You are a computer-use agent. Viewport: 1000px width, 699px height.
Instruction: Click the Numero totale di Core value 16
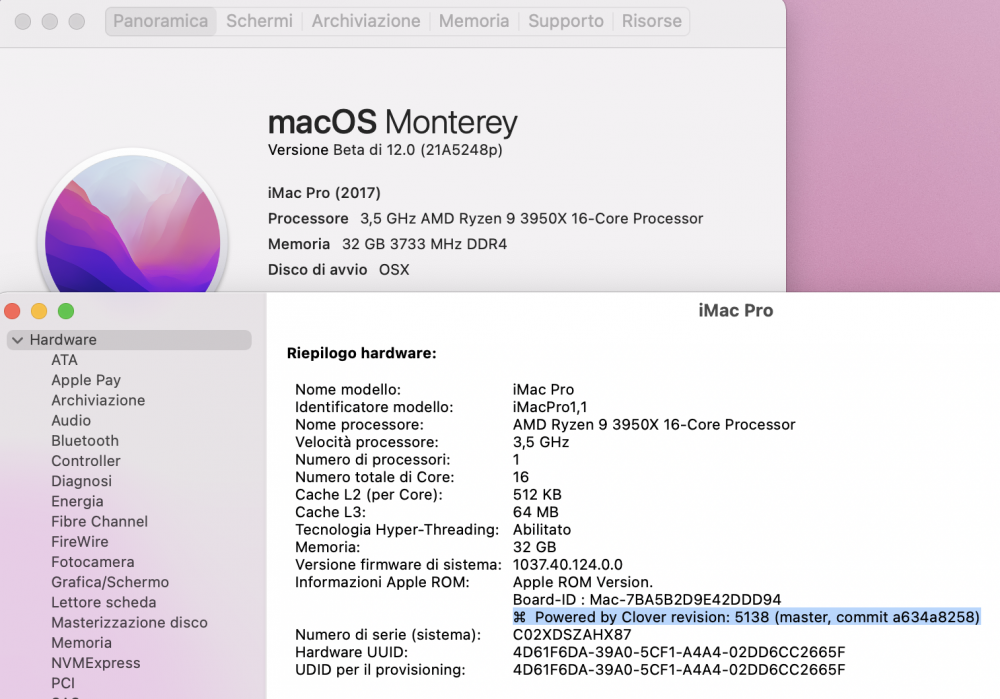[x=521, y=478]
